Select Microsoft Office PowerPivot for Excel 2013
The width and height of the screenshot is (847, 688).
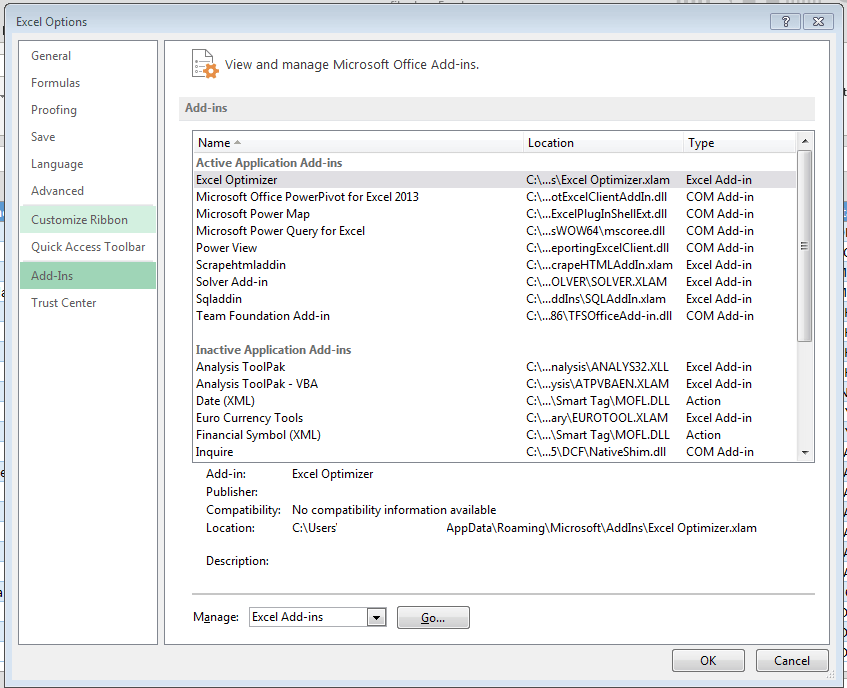click(x=494, y=197)
